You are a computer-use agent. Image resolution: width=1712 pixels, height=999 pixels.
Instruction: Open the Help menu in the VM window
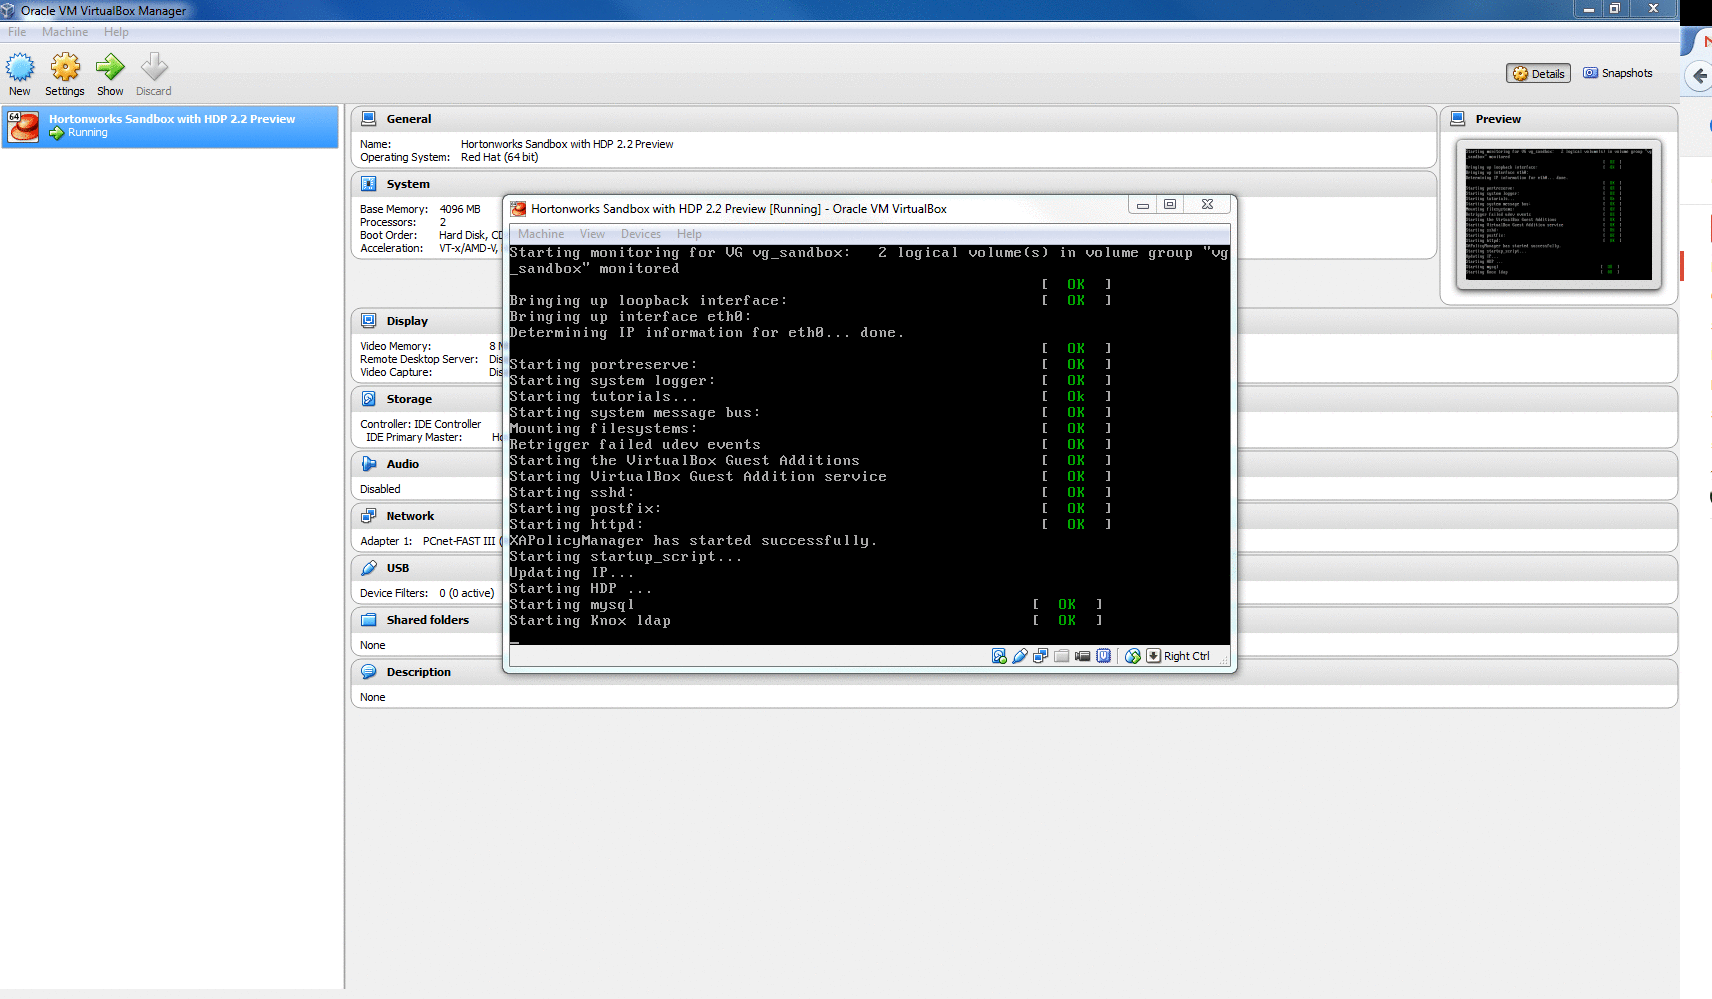[689, 234]
